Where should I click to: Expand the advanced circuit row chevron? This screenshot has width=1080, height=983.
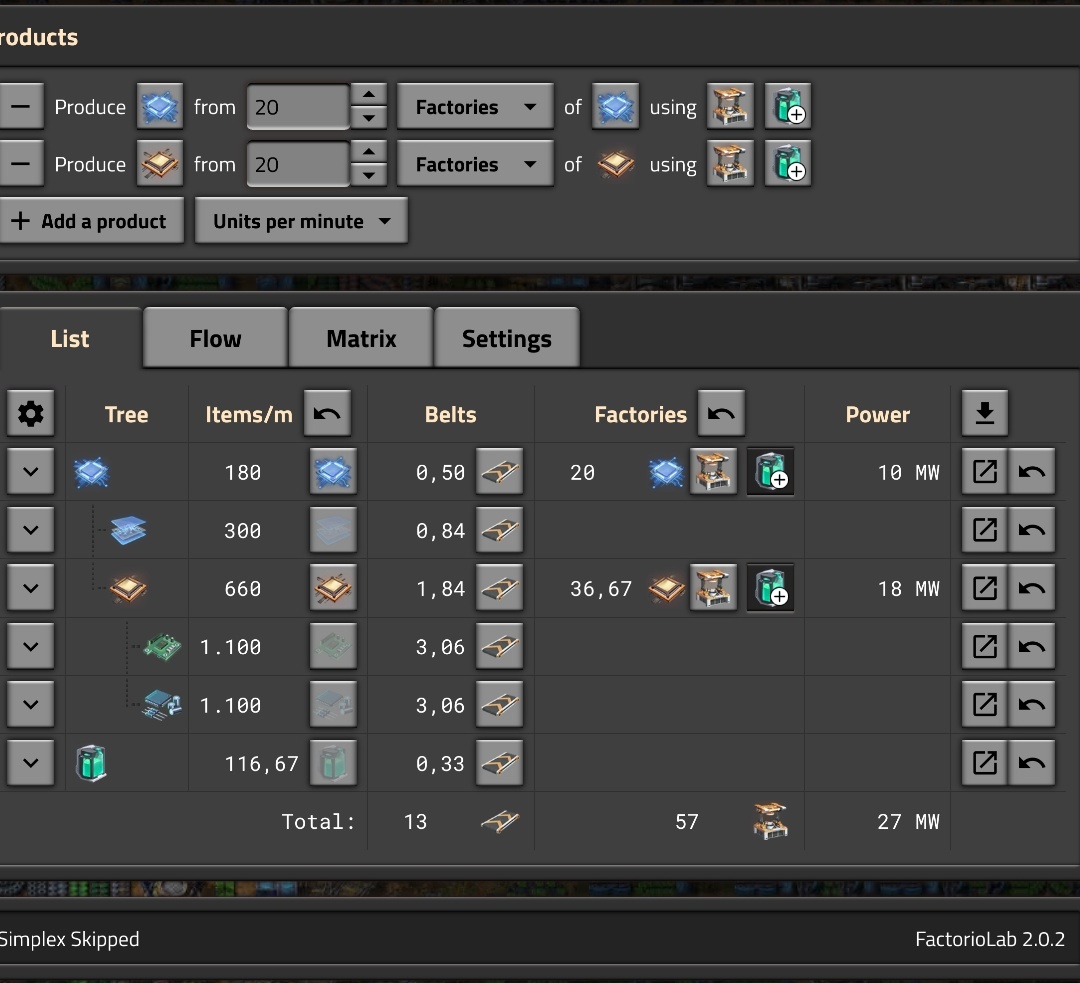pos(30,588)
